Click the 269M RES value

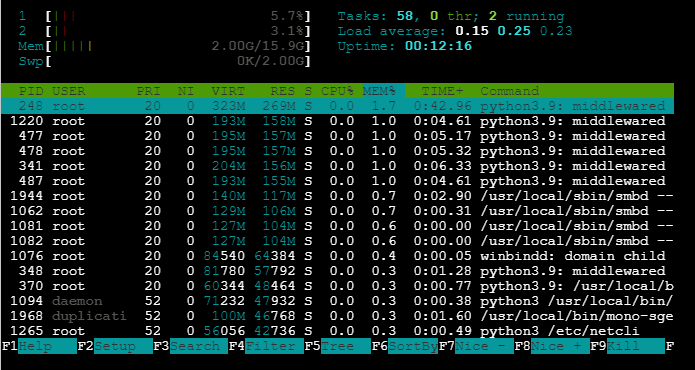click(x=278, y=106)
